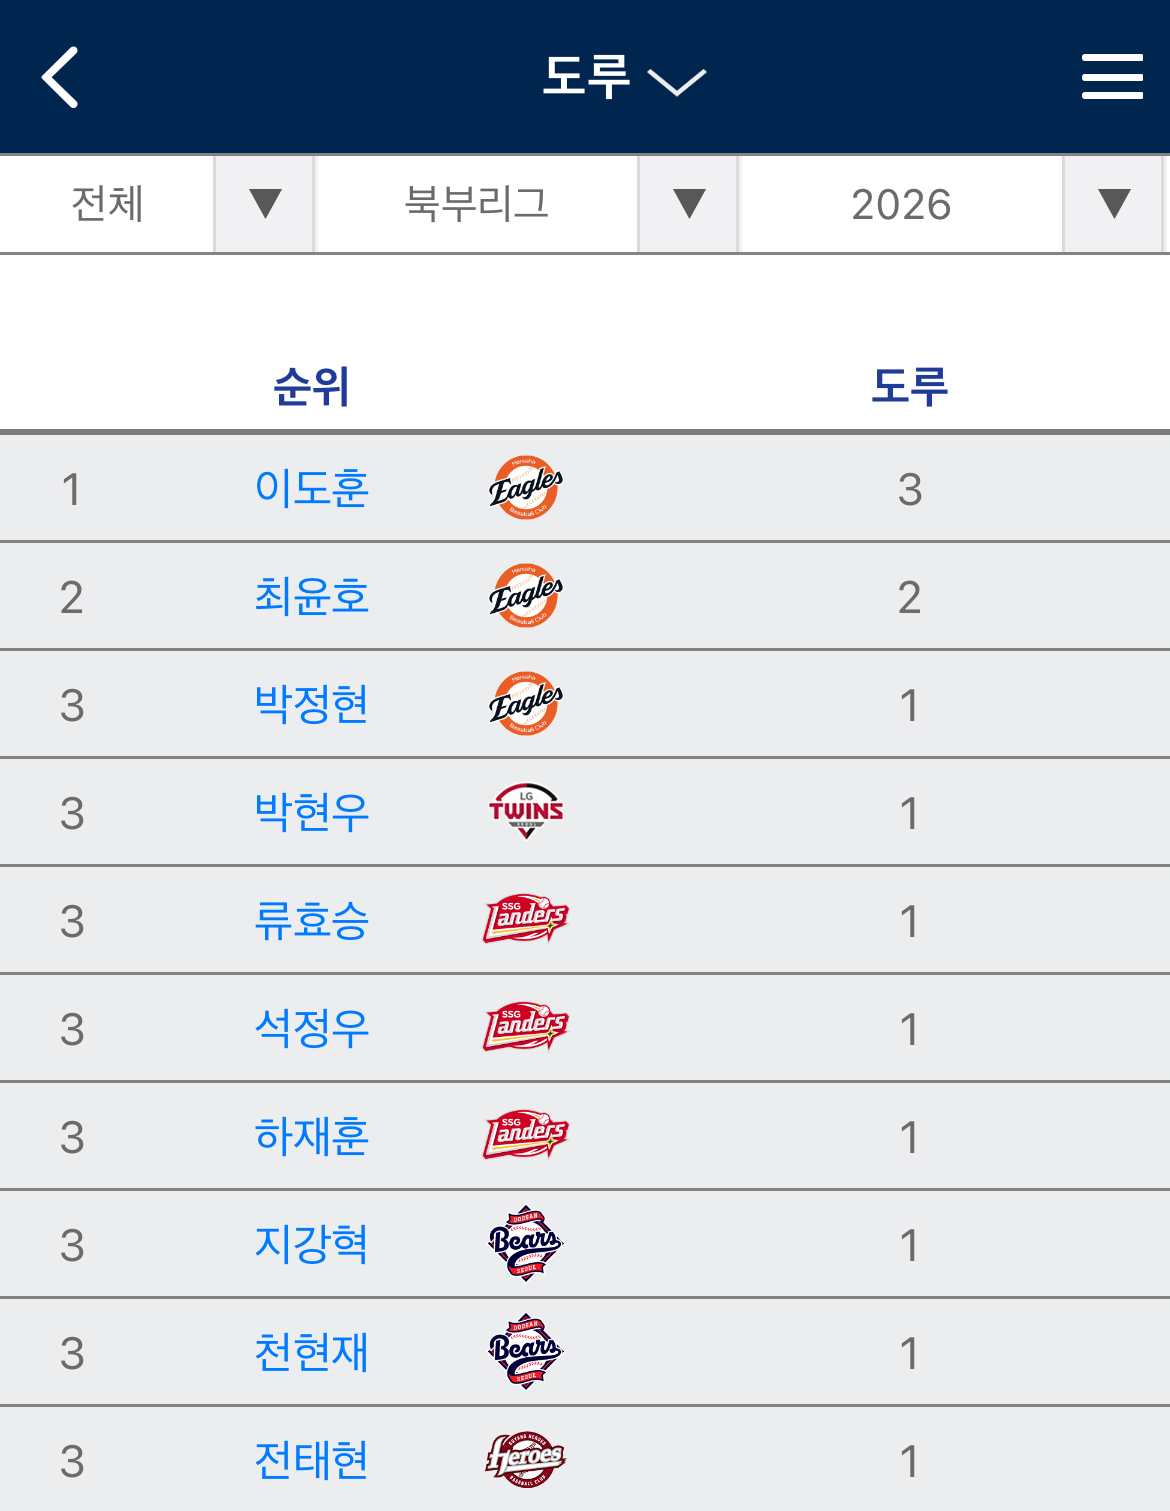1170x1511 pixels.
Task: Click SSG Landers logo beside 류효승
Action: pyautogui.click(x=526, y=920)
